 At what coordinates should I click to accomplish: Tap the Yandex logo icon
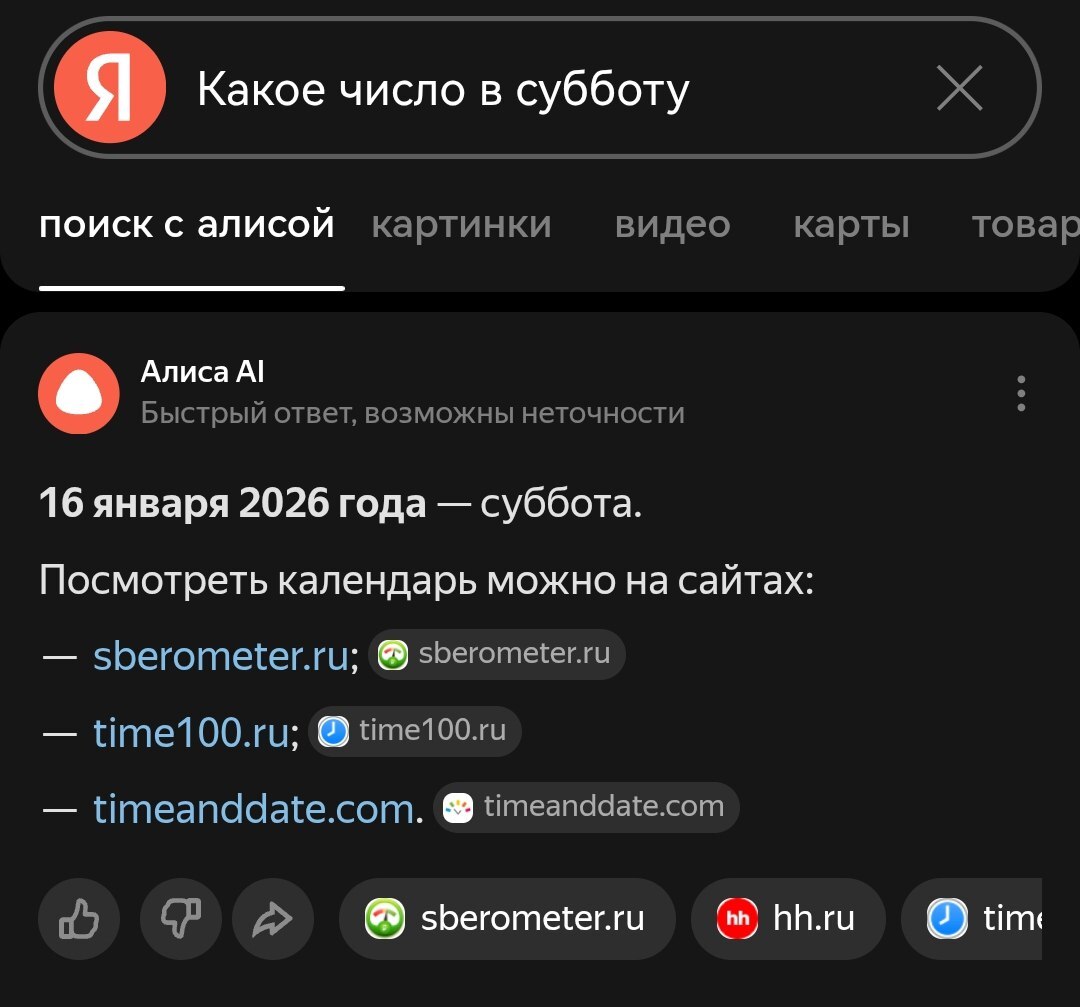(x=108, y=88)
